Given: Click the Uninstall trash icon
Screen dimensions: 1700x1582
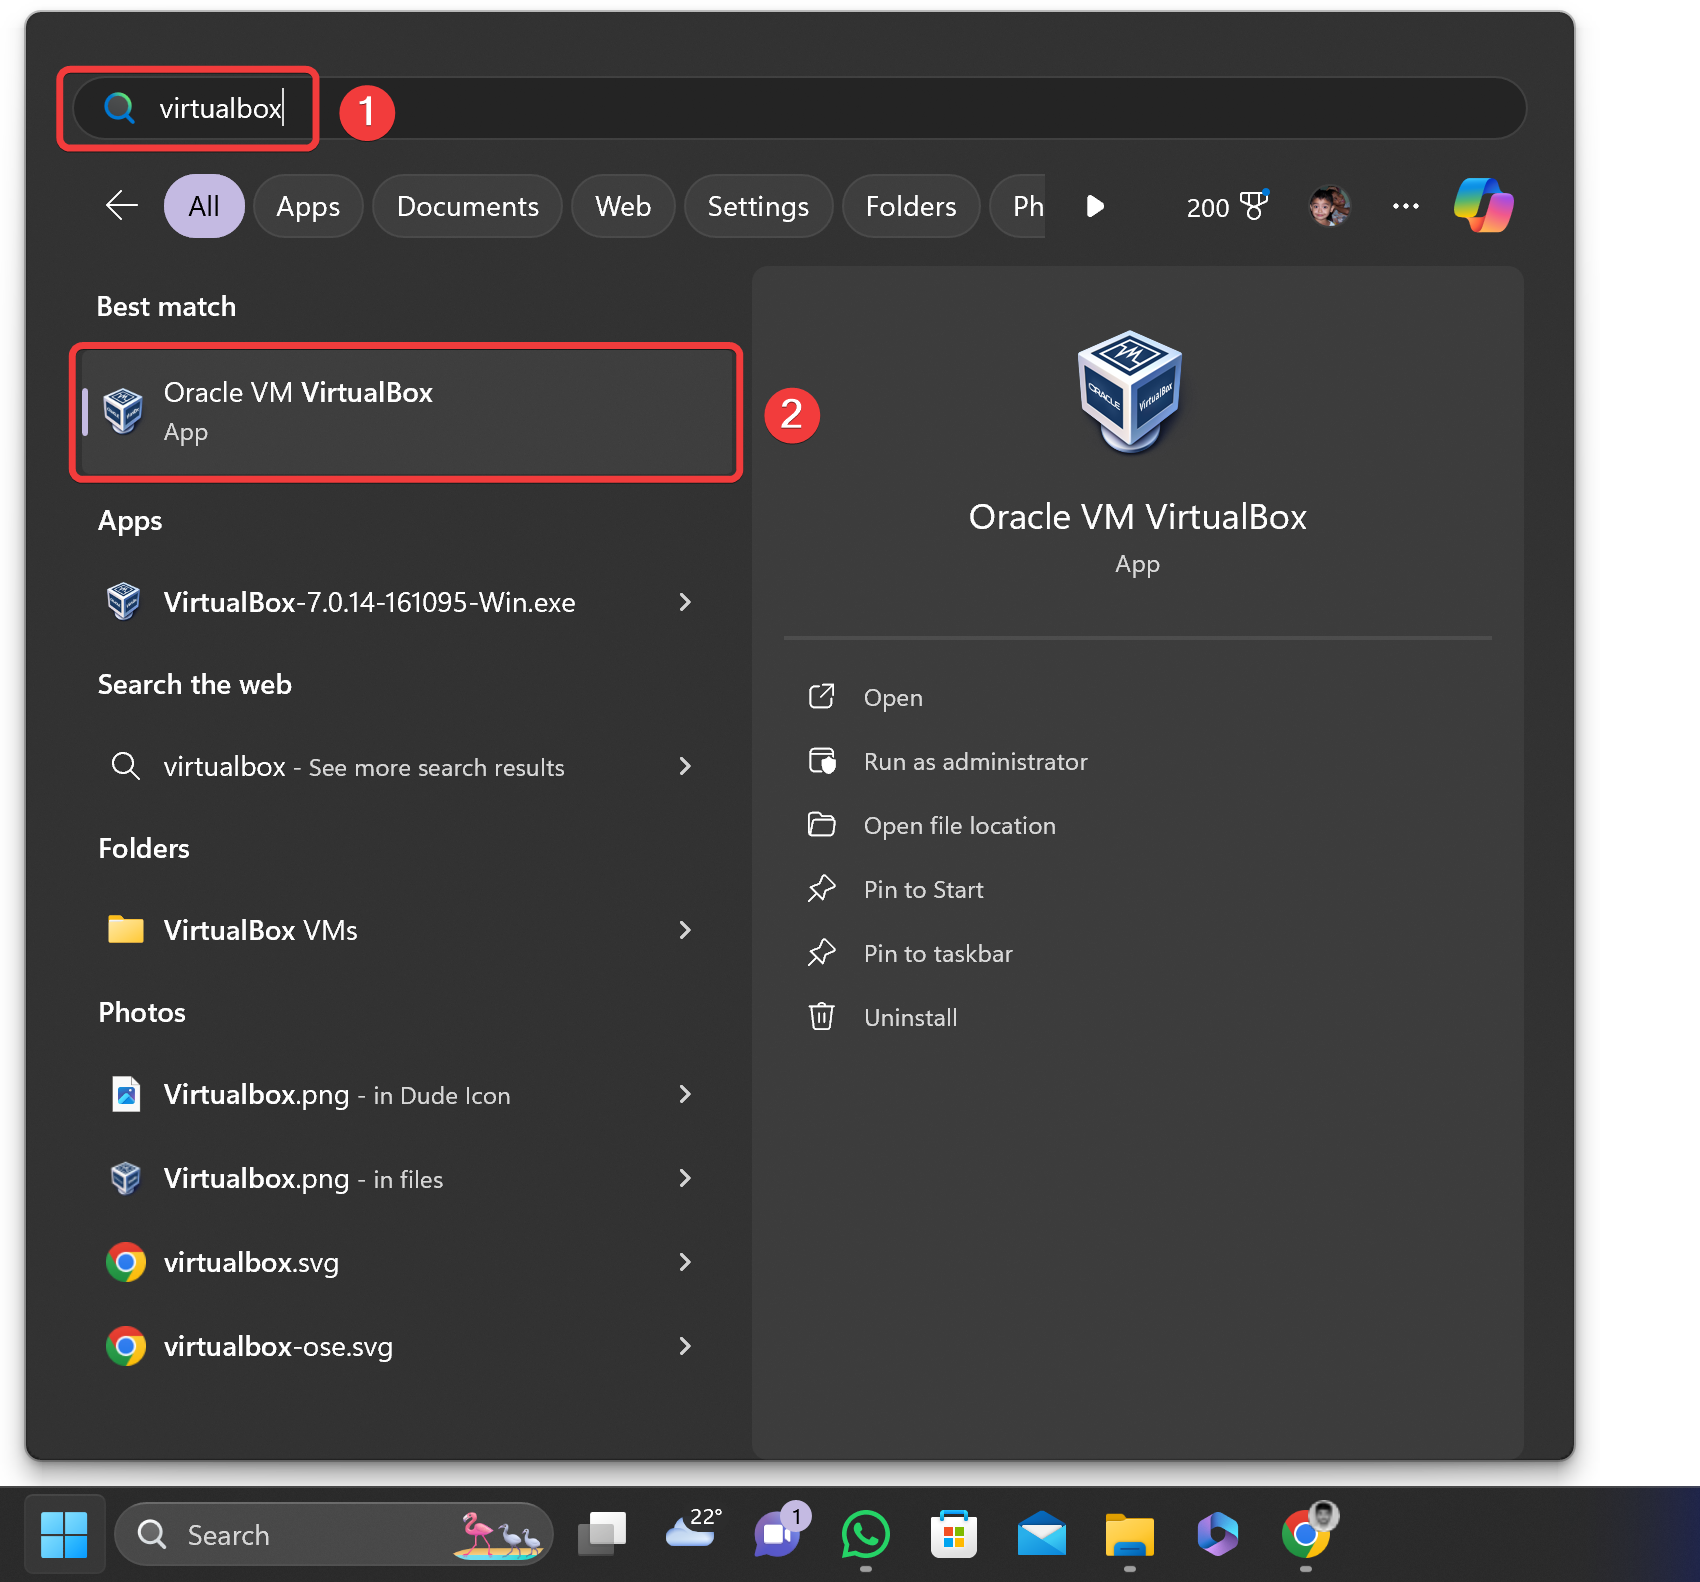Looking at the screenshot, I should [x=821, y=1017].
